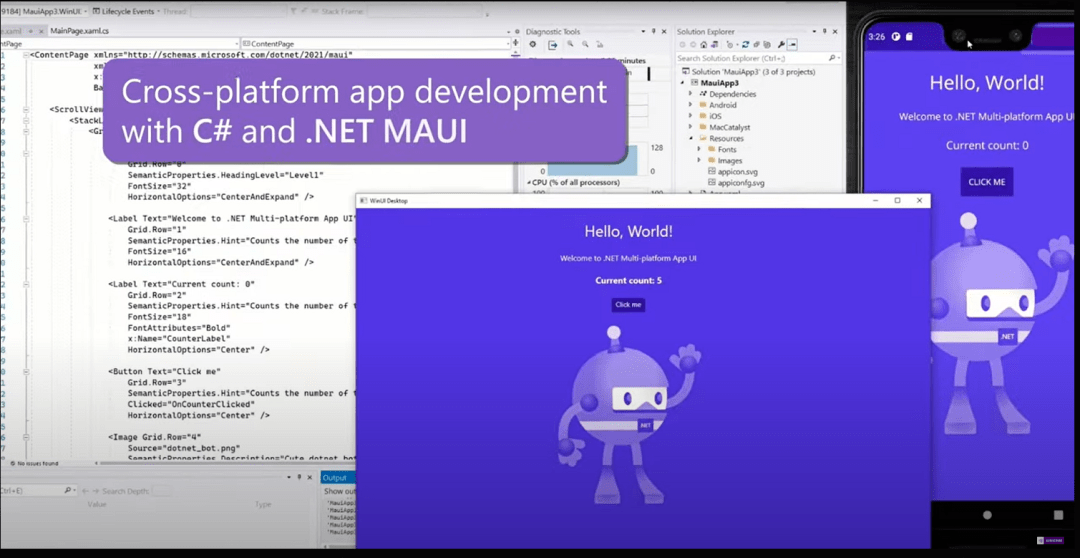Viewport: 1080px width, 558px height.
Task: Collapse the ContentPage XAML region
Action: pos(25,54)
